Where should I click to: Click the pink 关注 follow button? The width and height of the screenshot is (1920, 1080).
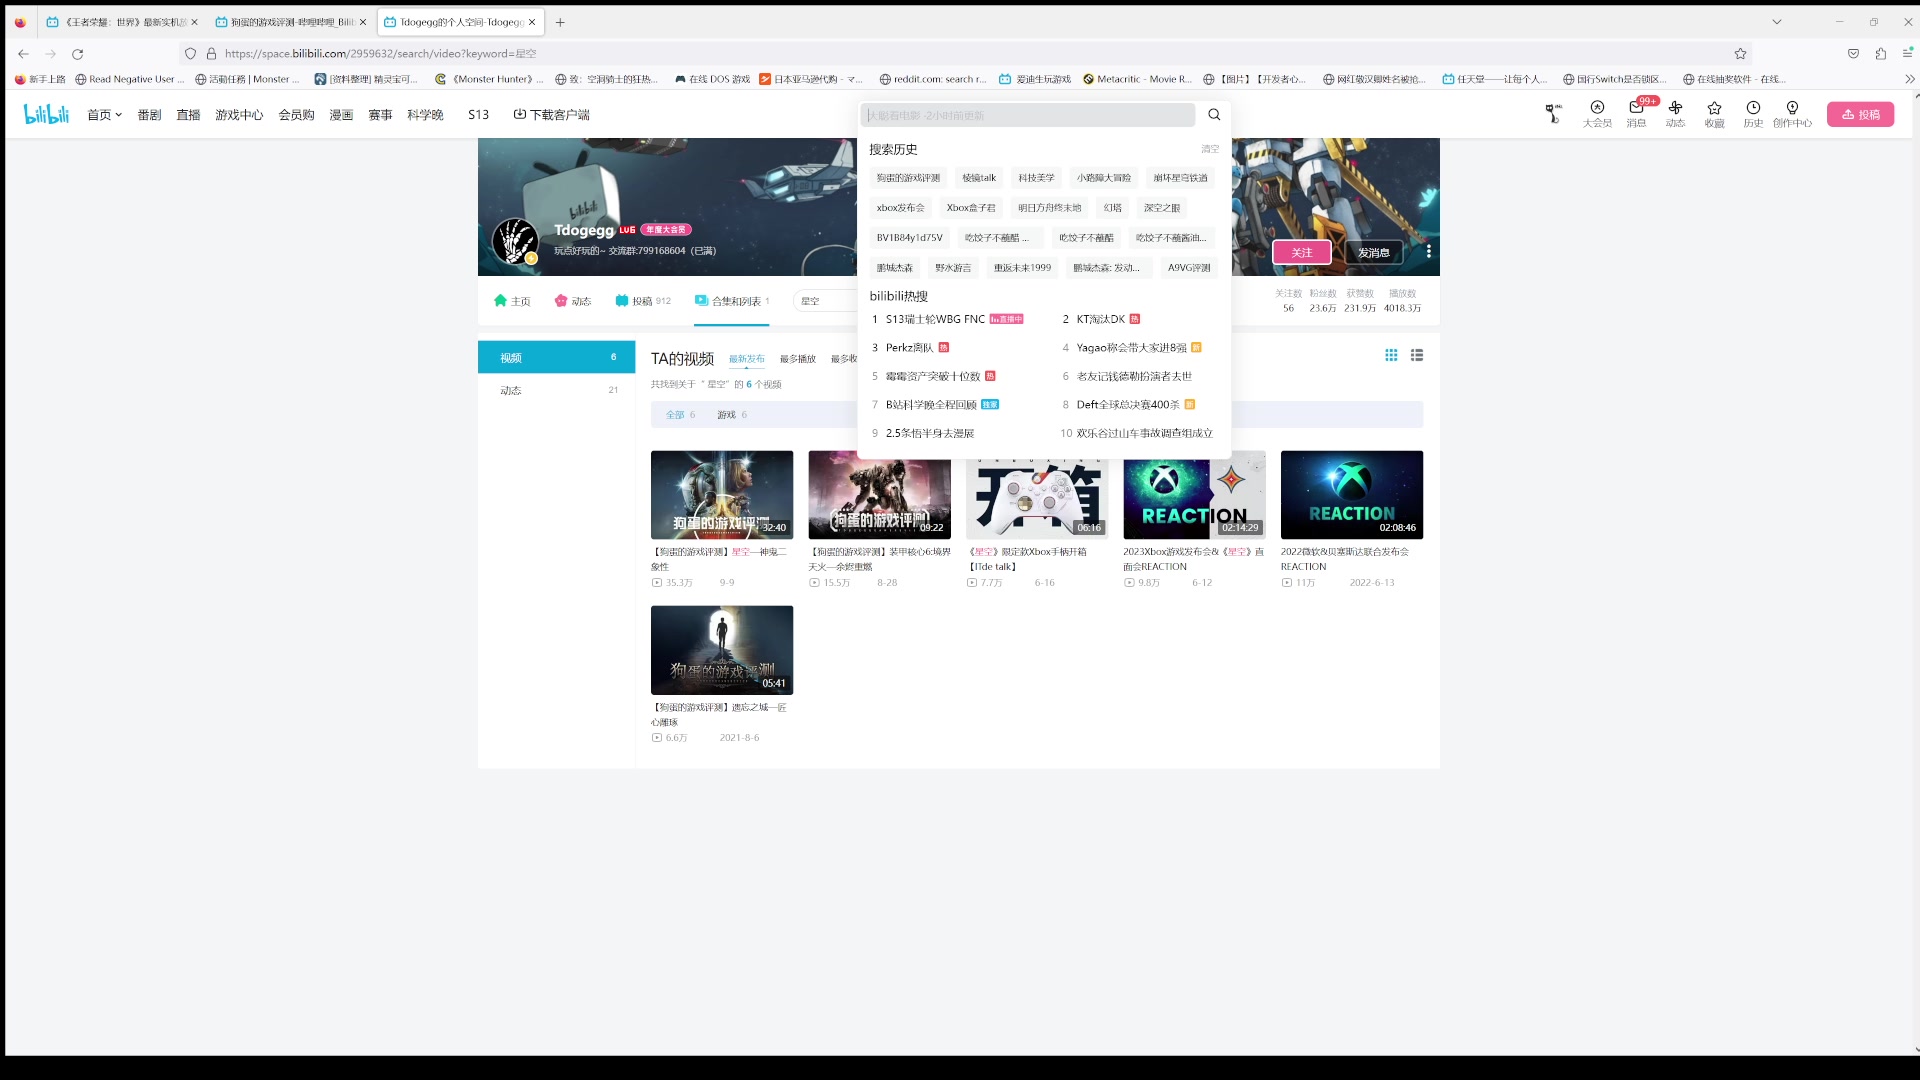pos(1301,252)
